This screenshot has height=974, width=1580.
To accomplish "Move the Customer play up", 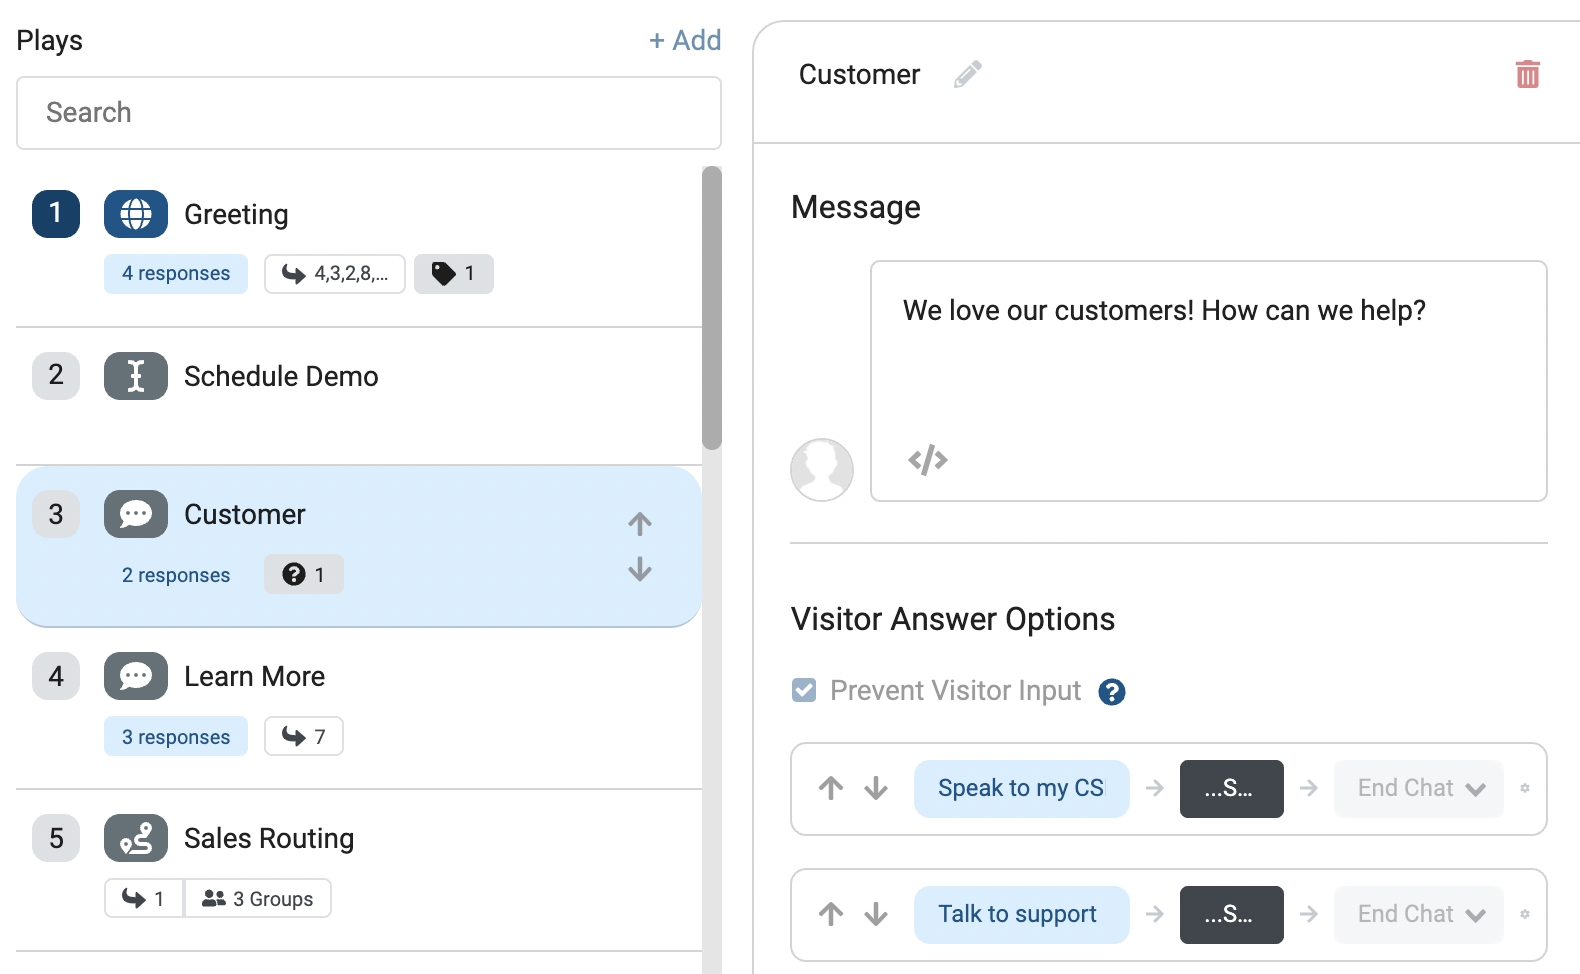I will pyautogui.click(x=639, y=523).
